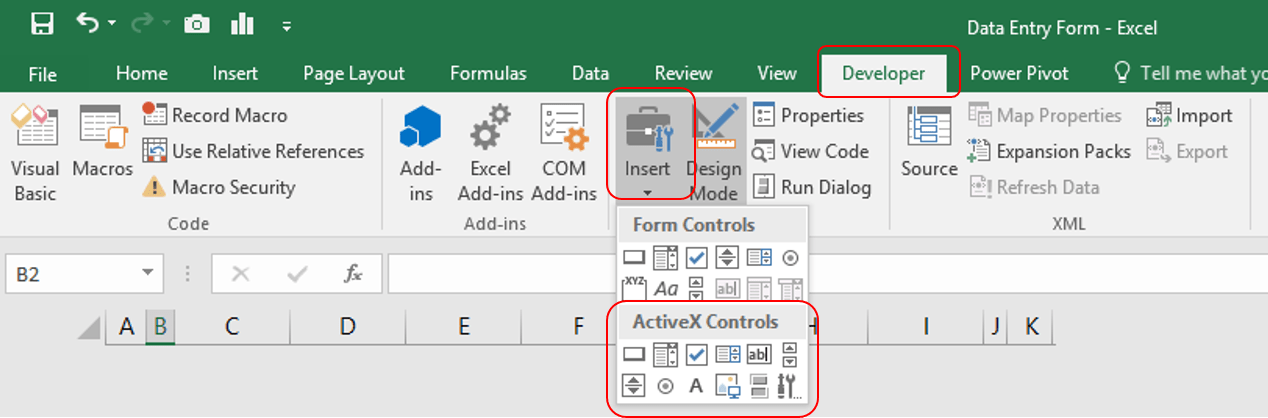Open Macro Security settings
This screenshot has height=418, width=1268.
point(219,187)
